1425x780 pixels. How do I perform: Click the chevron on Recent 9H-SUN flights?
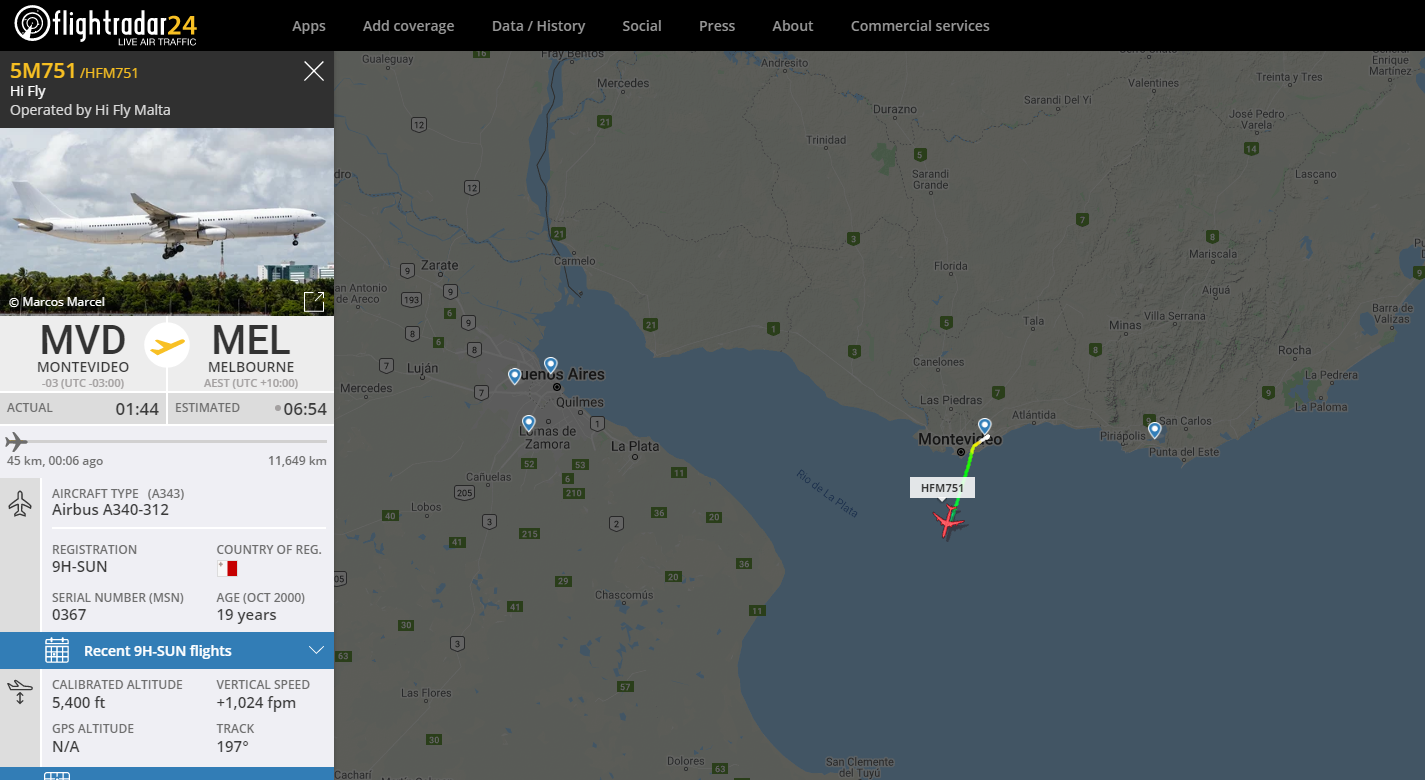click(x=316, y=651)
